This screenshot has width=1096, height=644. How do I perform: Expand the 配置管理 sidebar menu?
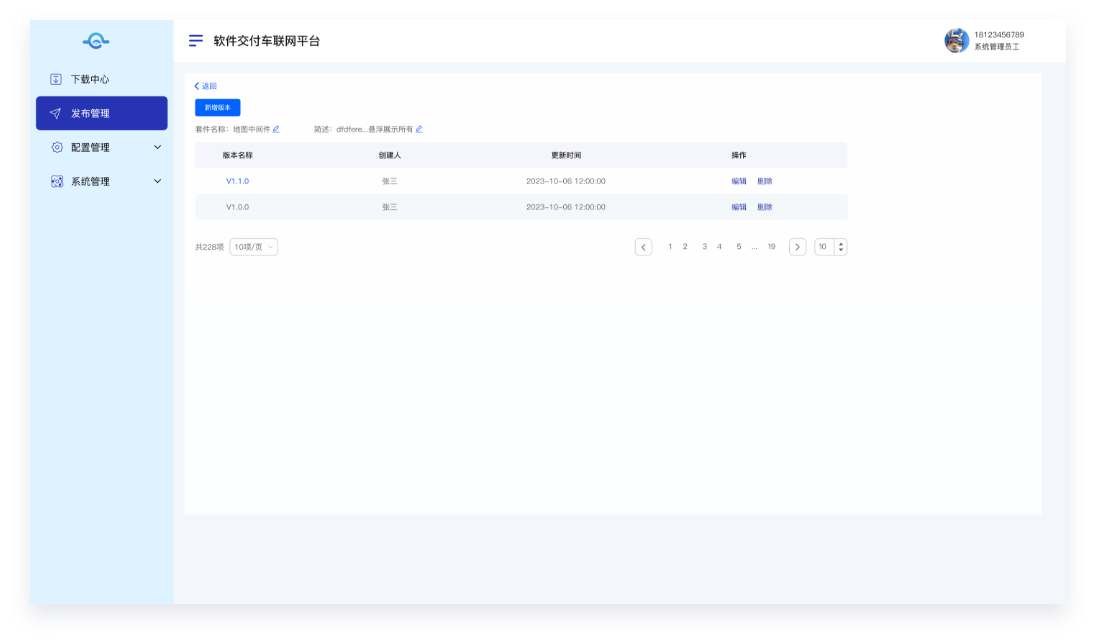tap(157, 147)
